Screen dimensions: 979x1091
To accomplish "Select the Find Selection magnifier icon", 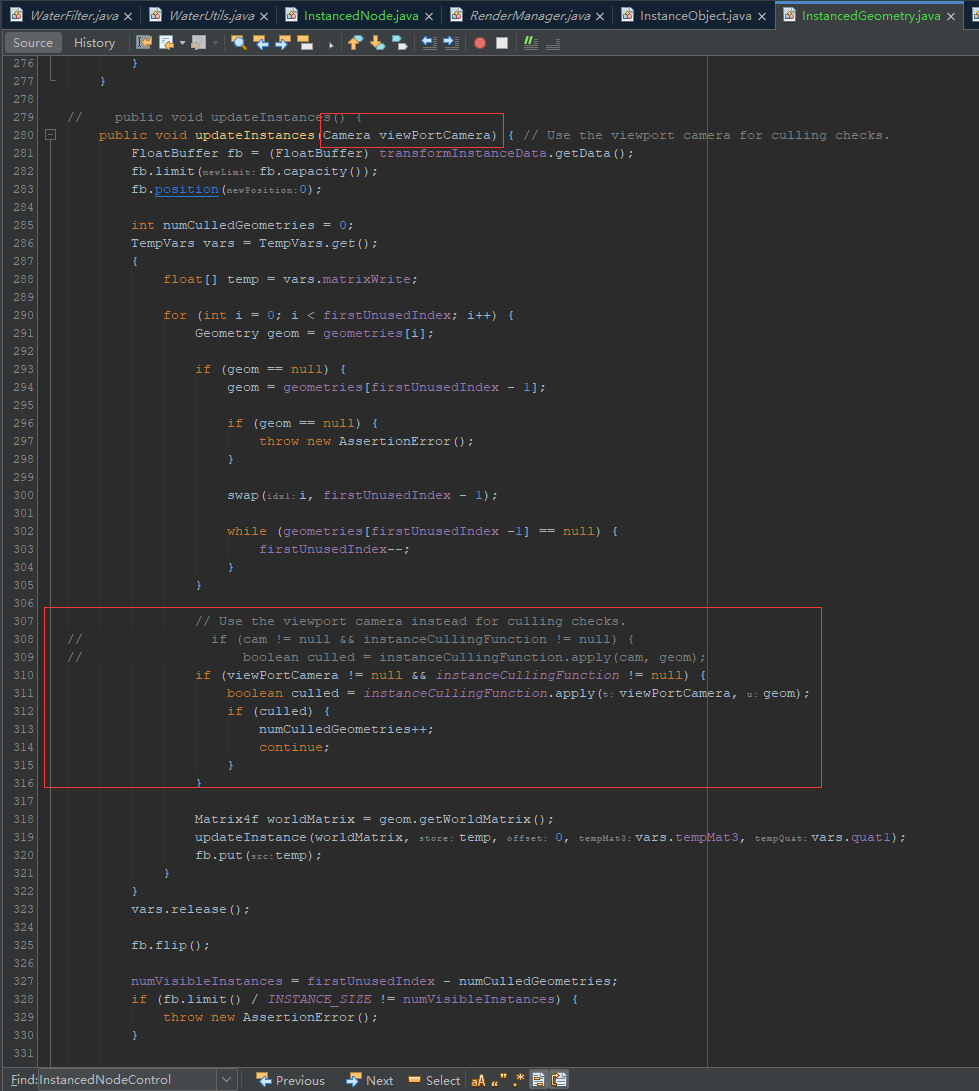I will 238,42.
